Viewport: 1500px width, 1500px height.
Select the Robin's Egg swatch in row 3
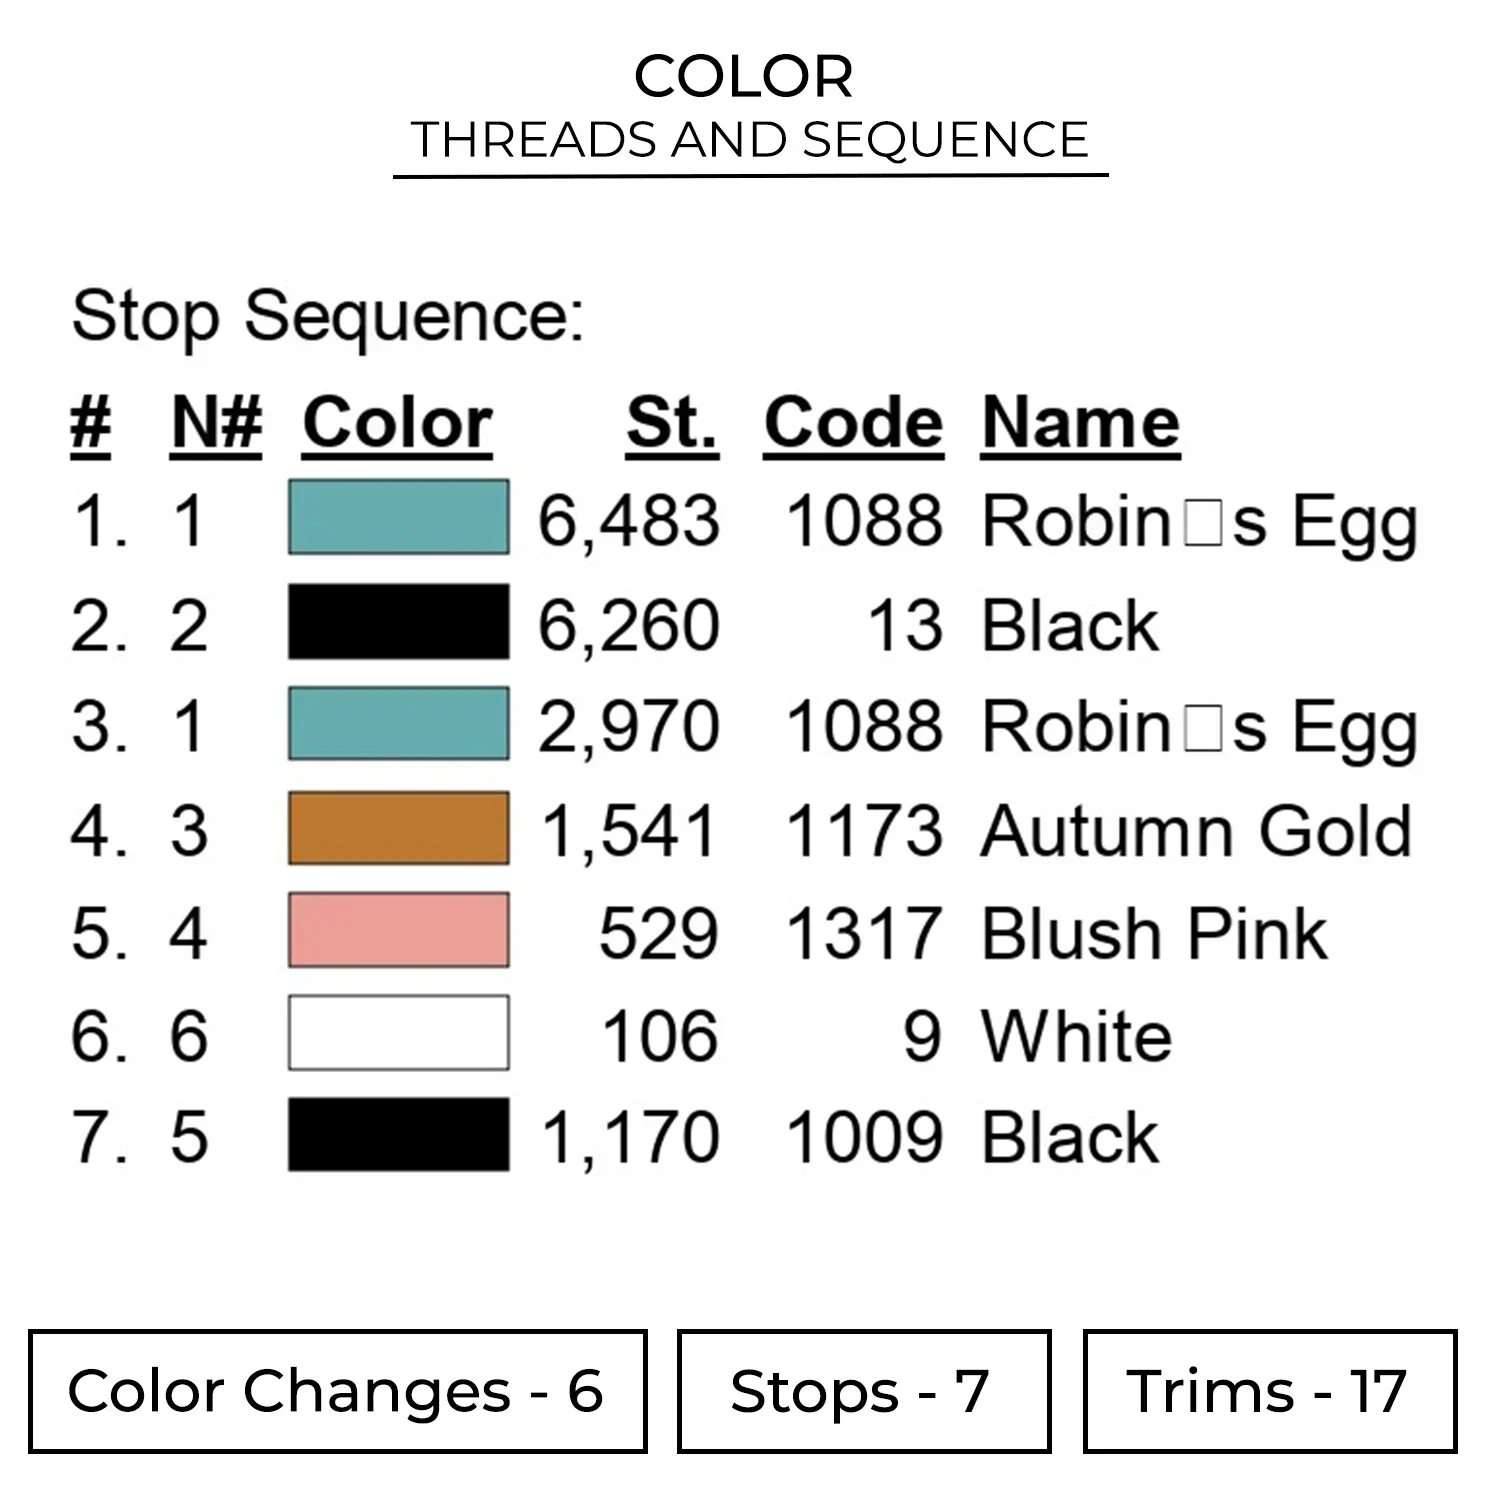tap(398, 723)
